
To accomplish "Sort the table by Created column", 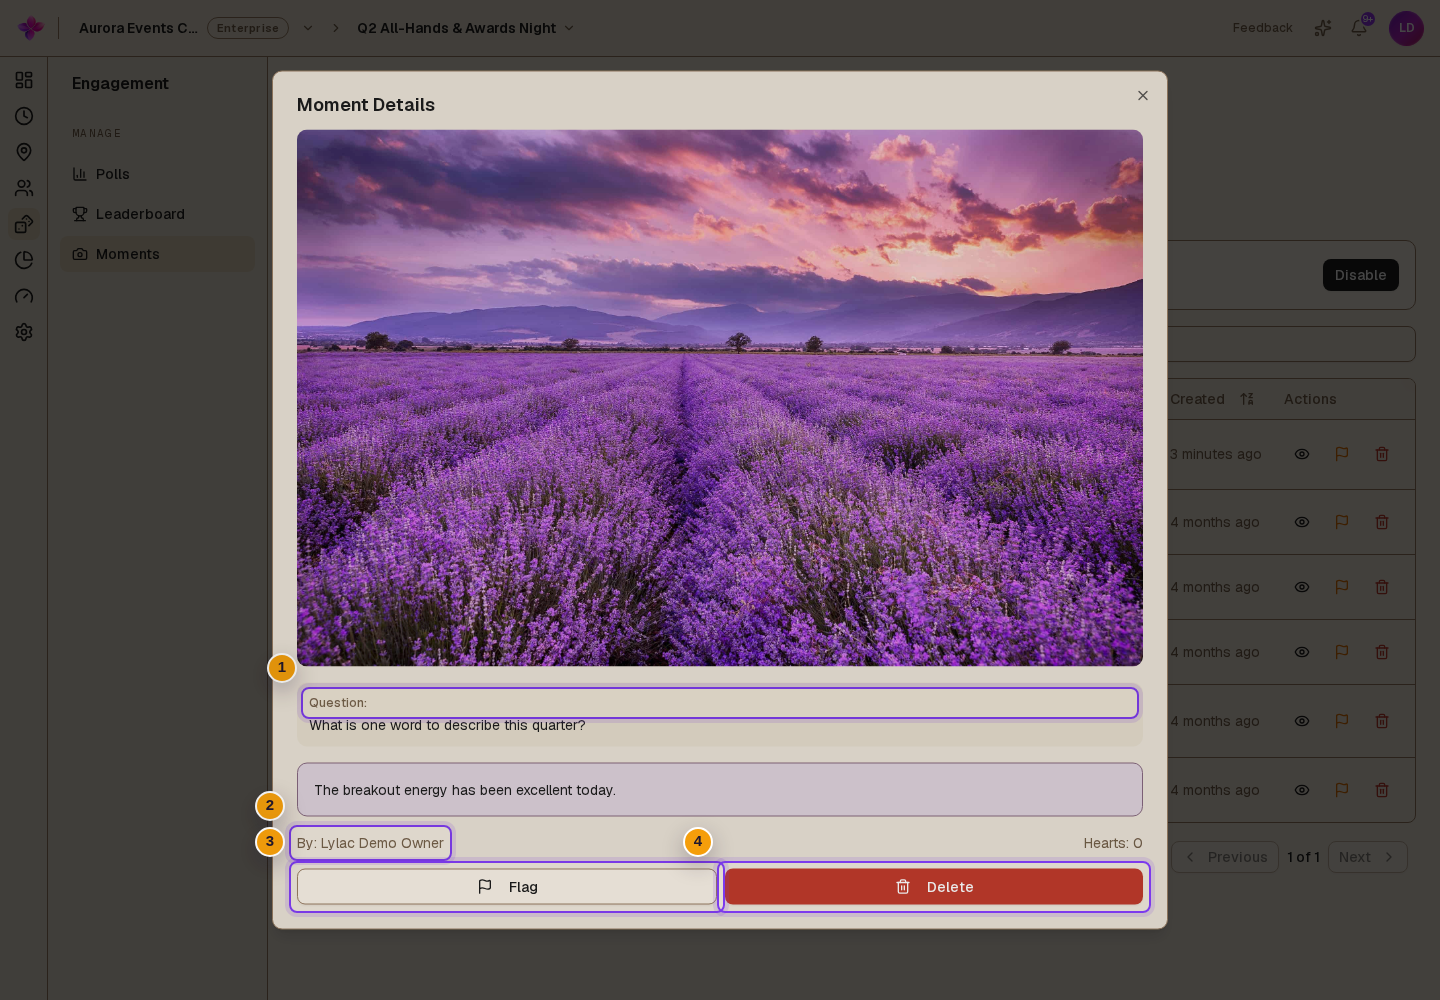I will click(1212, 399).
